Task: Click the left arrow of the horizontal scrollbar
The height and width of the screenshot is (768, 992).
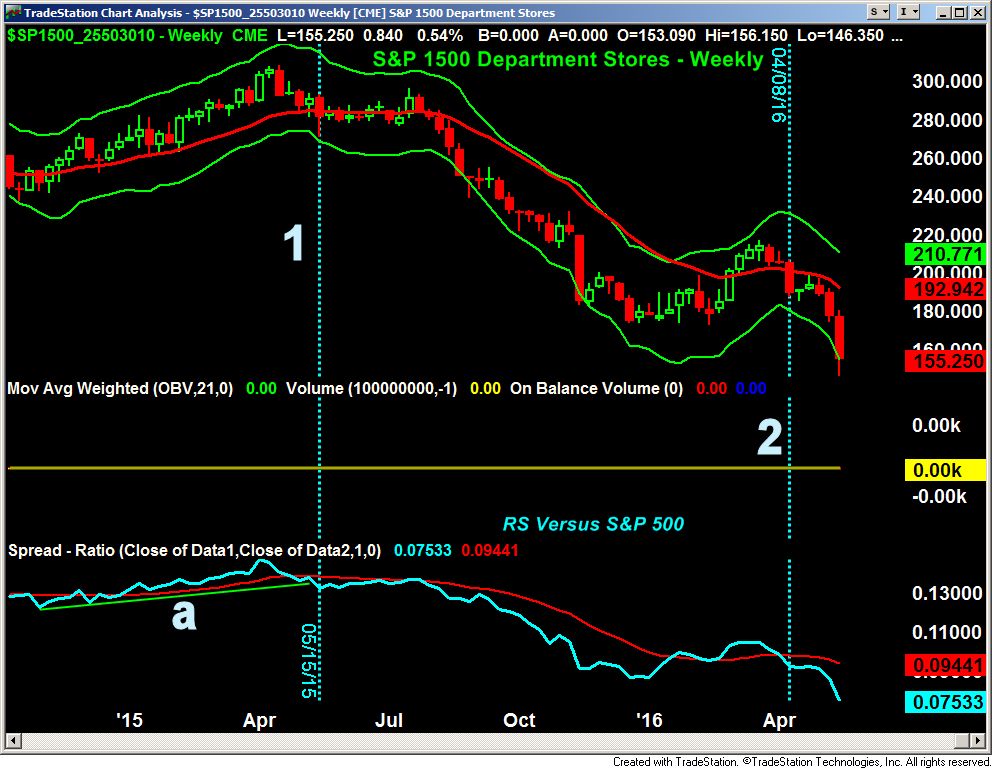Action: 13,740
